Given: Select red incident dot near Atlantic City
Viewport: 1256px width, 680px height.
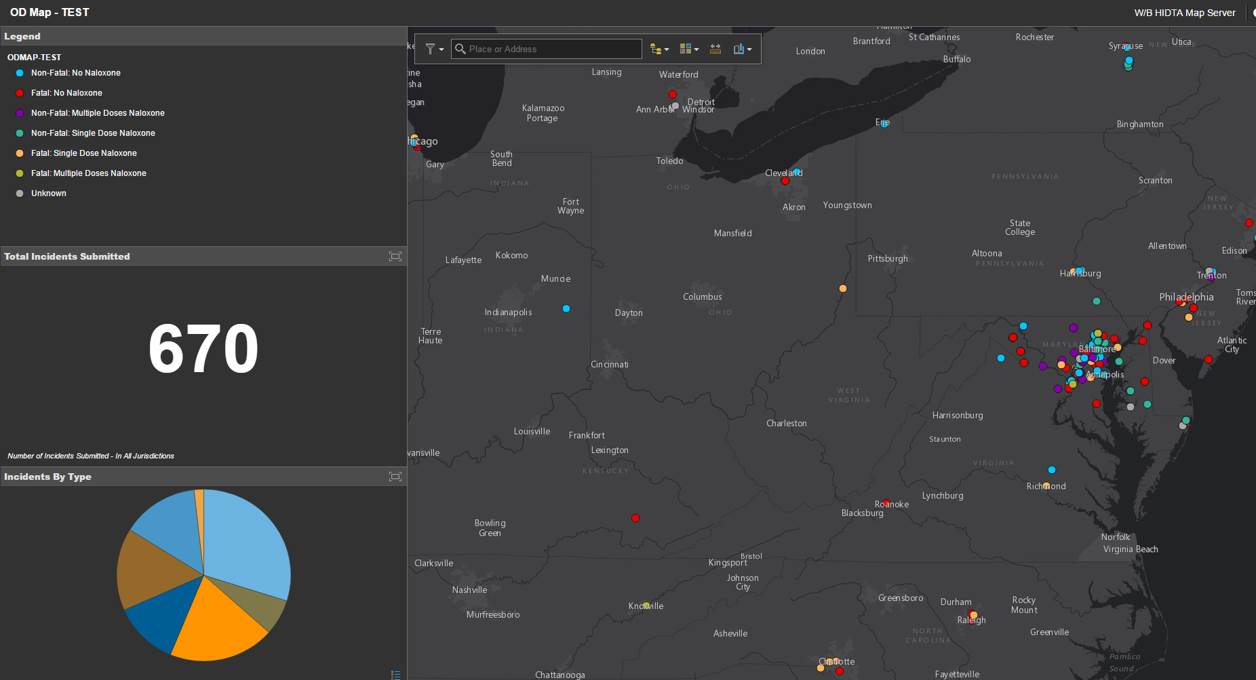Looking at the screenshot, I should point(1208,359).
